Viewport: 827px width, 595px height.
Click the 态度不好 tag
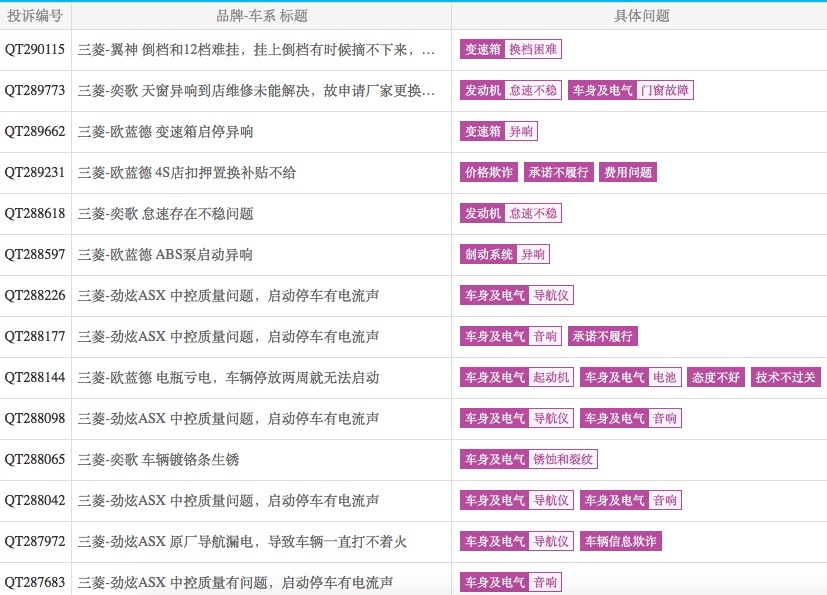(716, 377)
